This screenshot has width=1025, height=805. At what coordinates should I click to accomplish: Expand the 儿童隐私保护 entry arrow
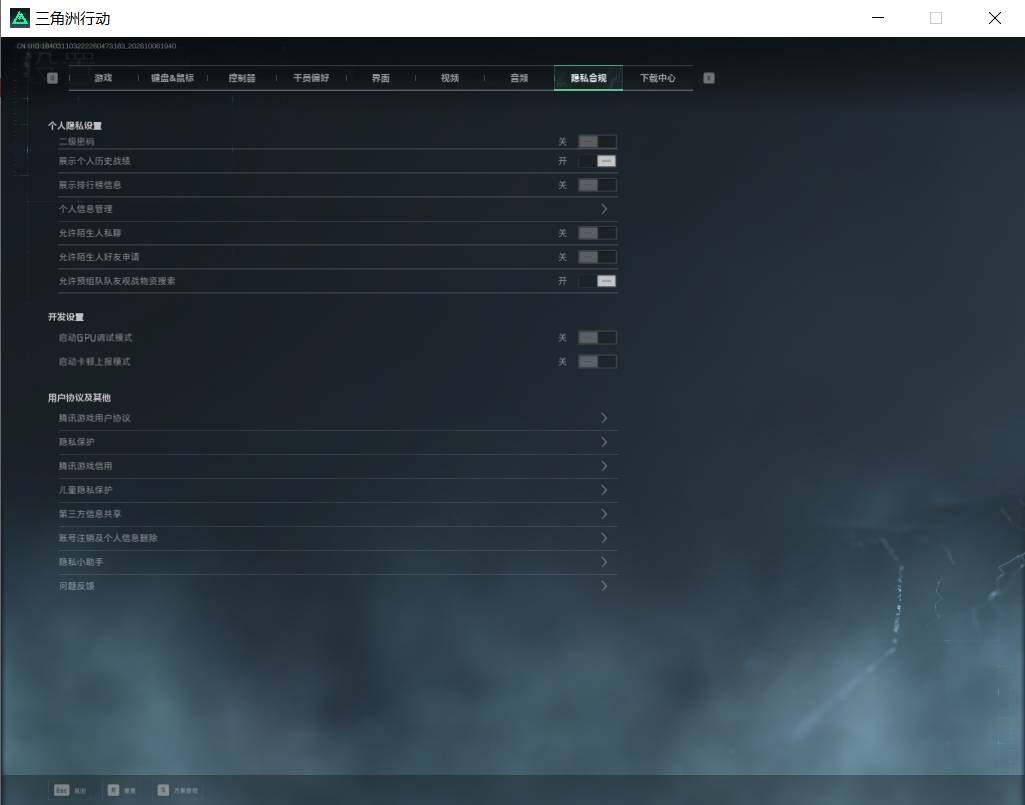[x=604, y=490]
